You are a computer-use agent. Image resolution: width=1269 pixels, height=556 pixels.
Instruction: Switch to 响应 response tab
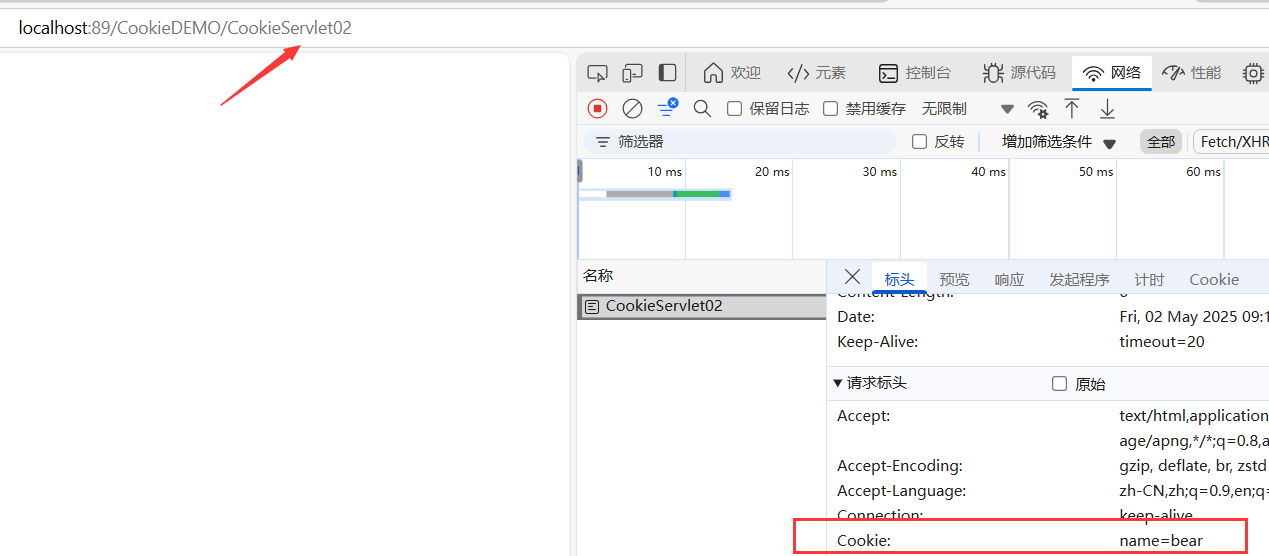tap(1009, 279)
